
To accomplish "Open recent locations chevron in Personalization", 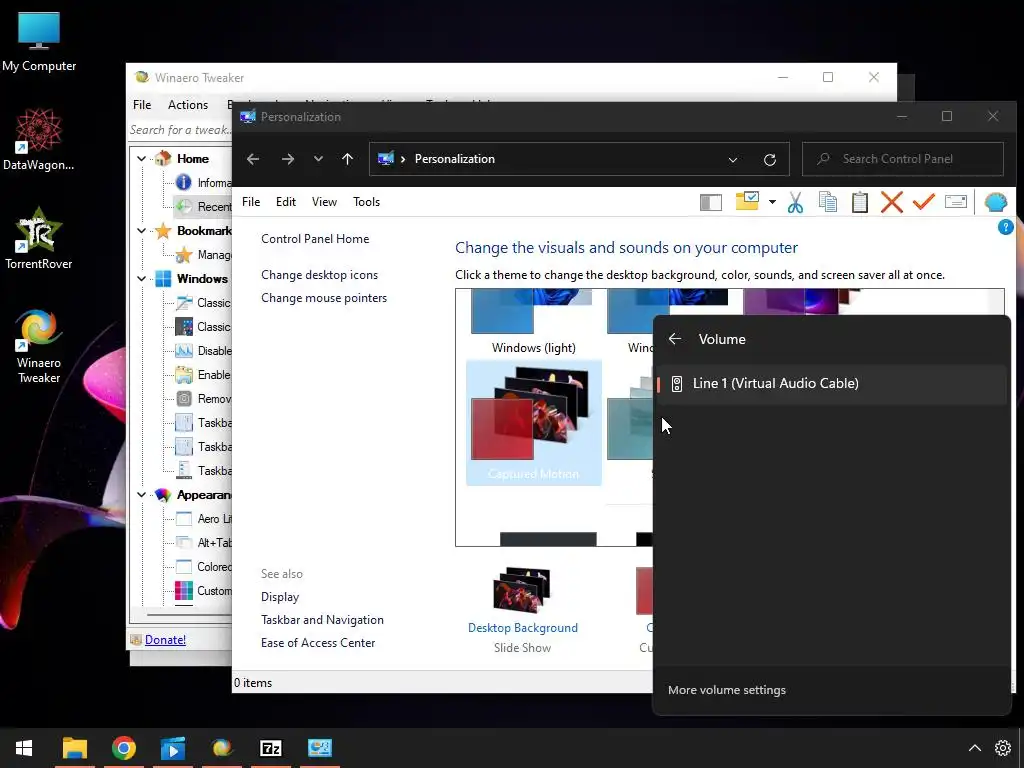I will (x=318, y=159).
